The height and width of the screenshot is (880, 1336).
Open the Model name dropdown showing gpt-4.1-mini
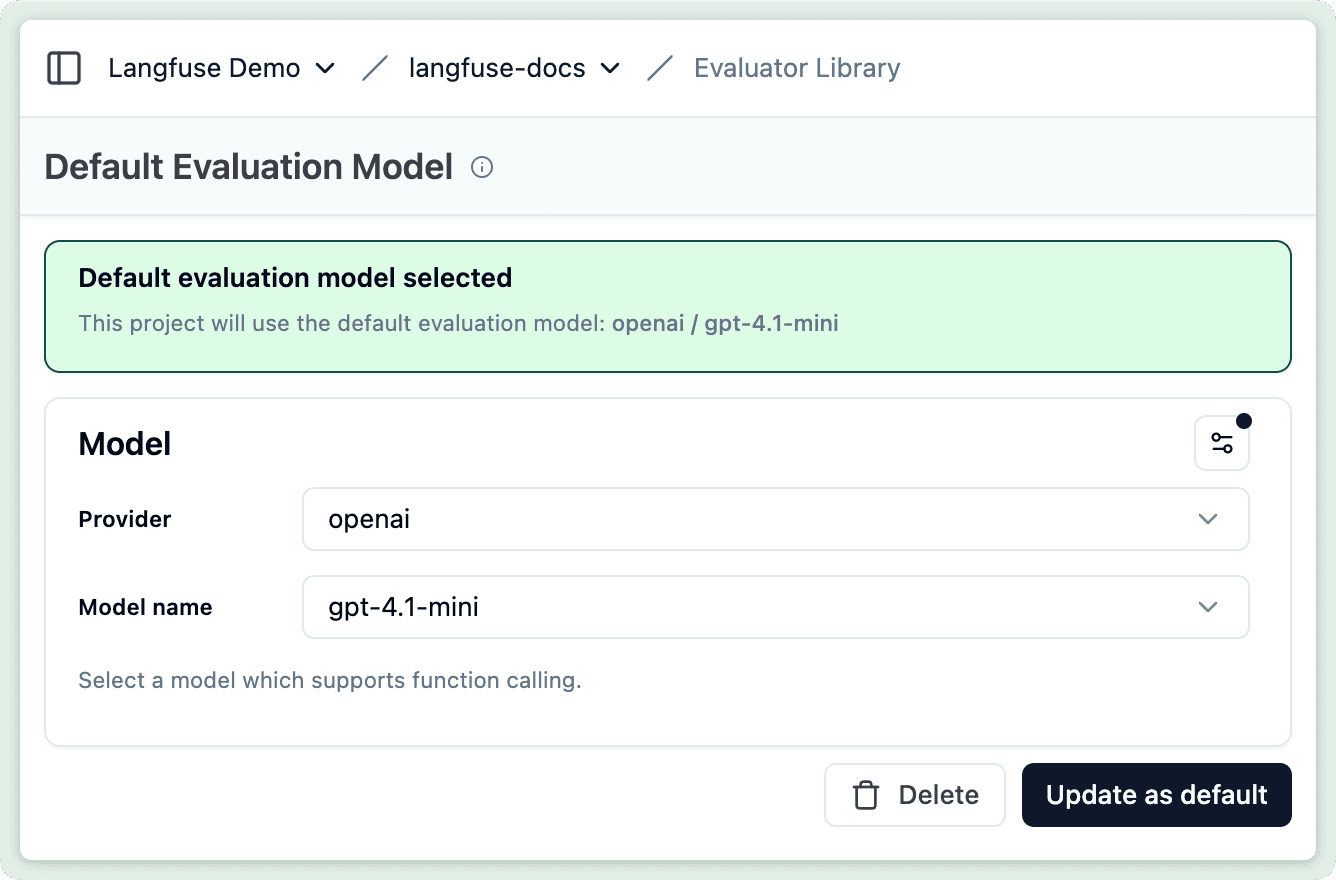point(776,607)
